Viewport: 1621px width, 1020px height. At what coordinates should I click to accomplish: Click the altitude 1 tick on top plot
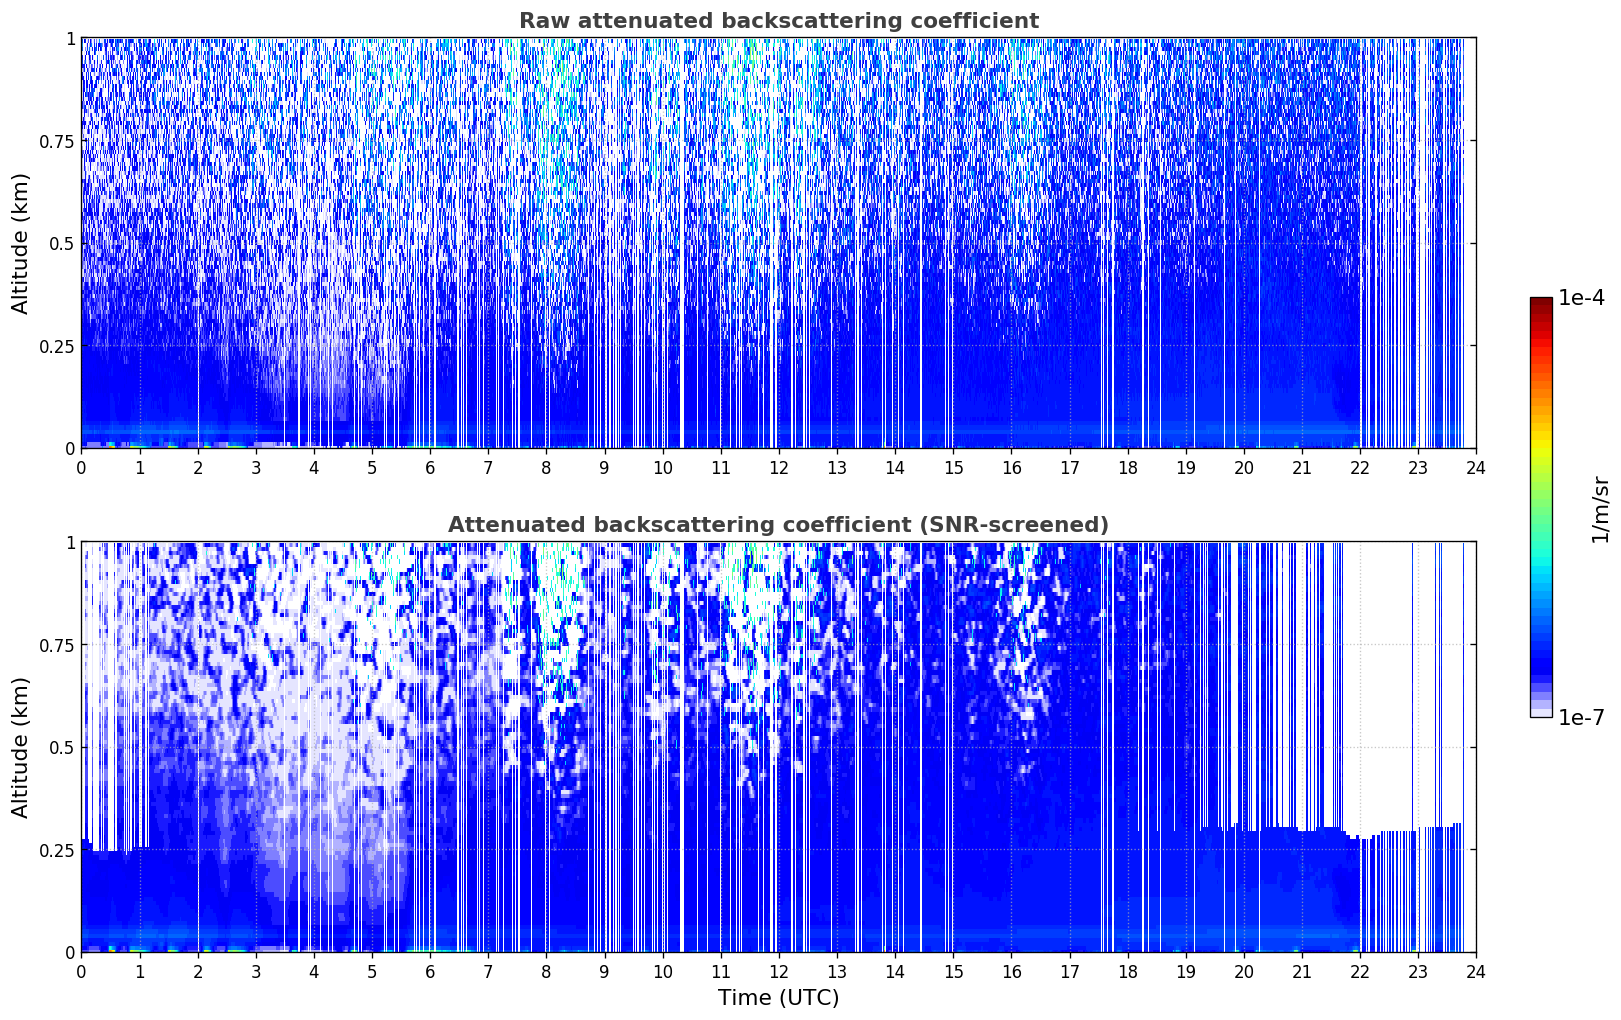70,38
